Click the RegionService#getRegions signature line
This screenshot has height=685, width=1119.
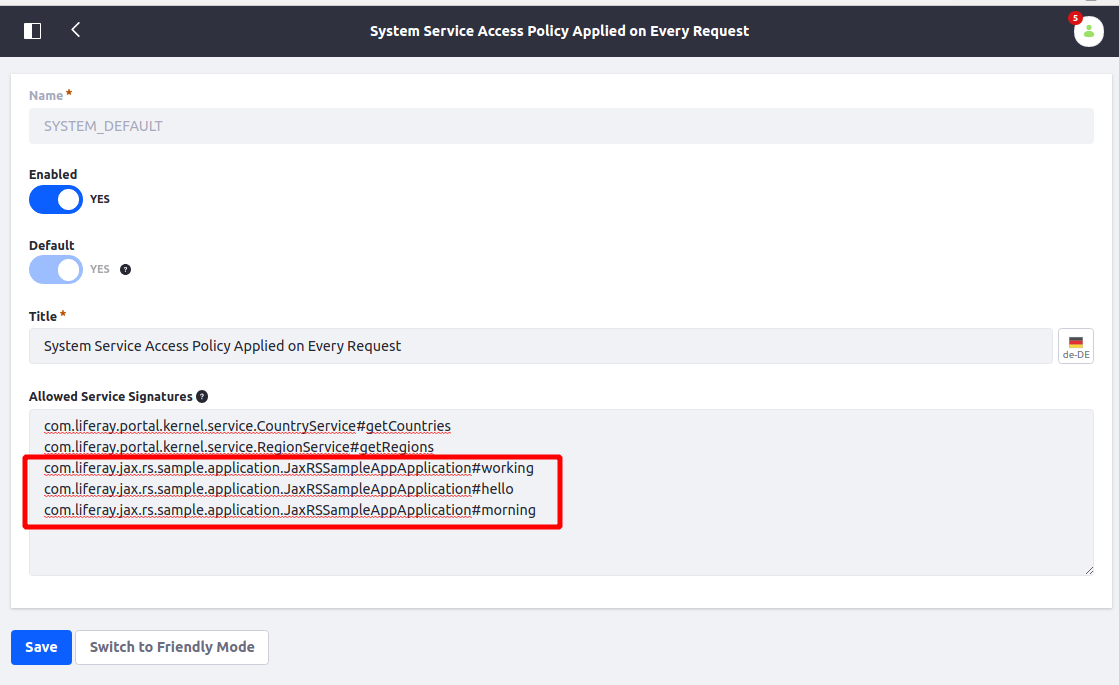(x=238, y=447)
